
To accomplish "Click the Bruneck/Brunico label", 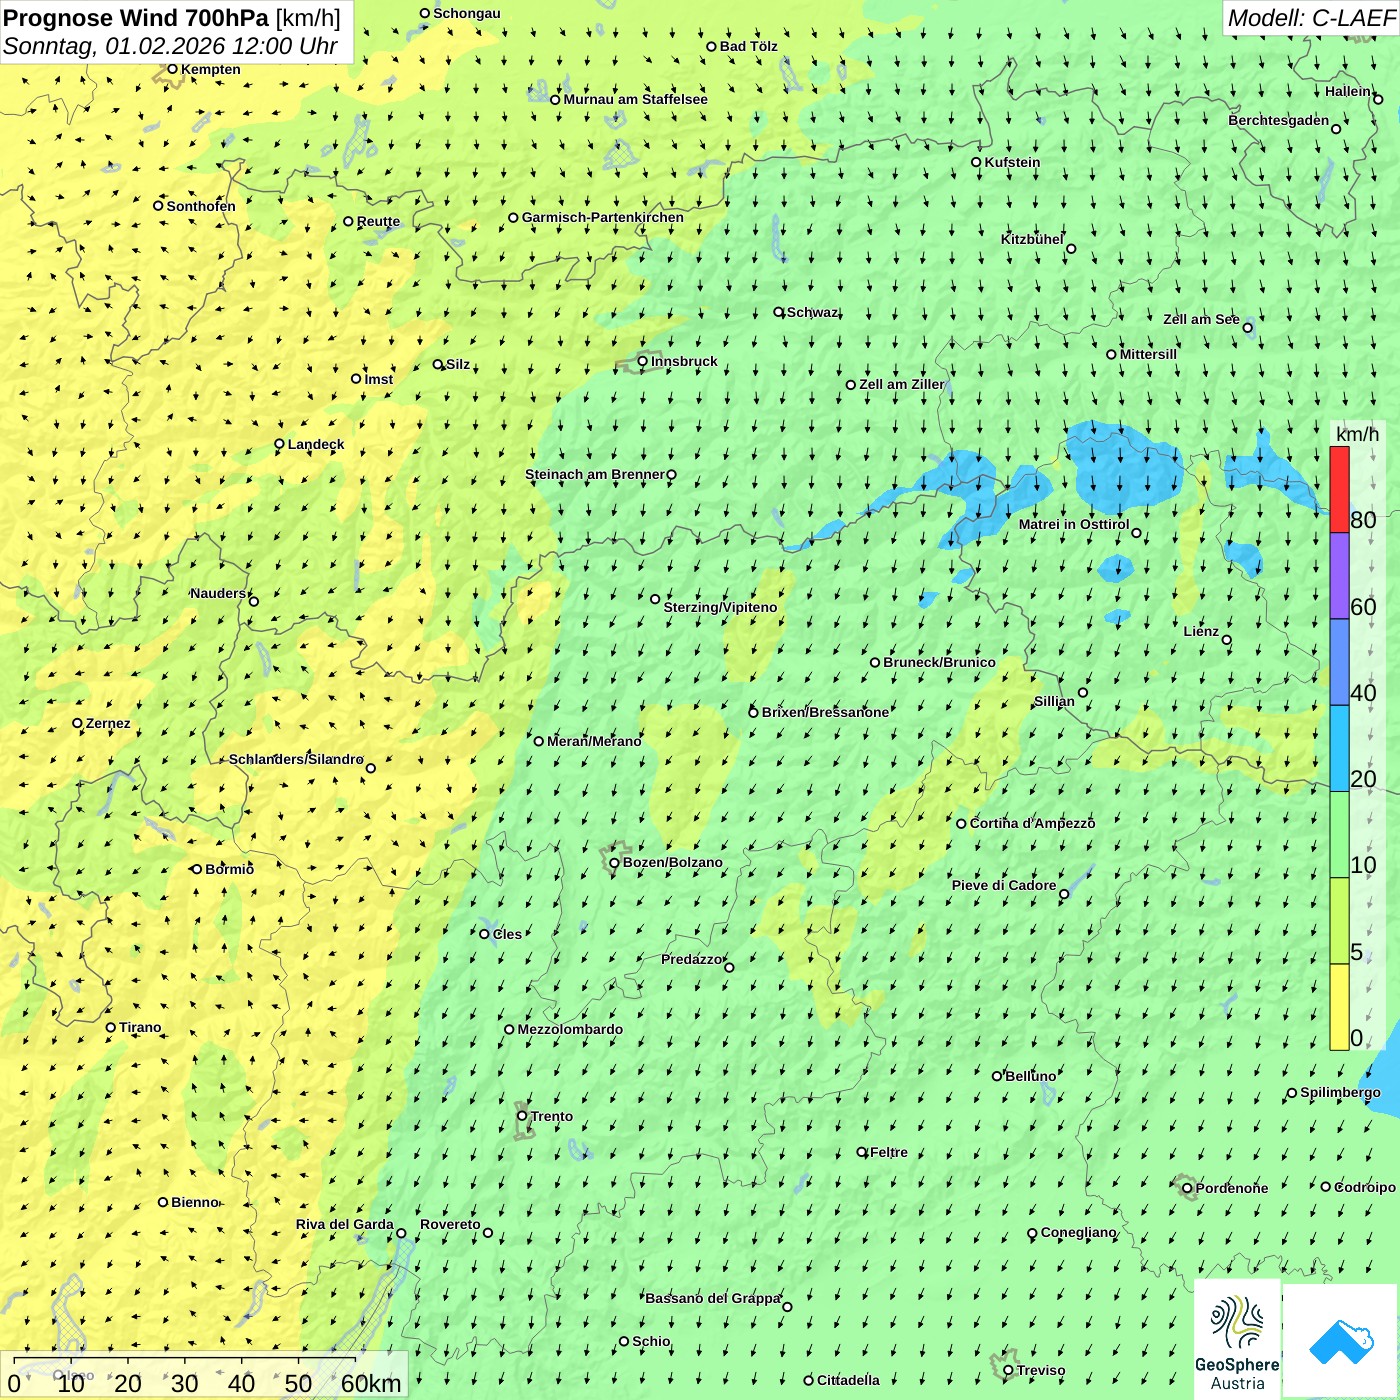I will 939,662.
